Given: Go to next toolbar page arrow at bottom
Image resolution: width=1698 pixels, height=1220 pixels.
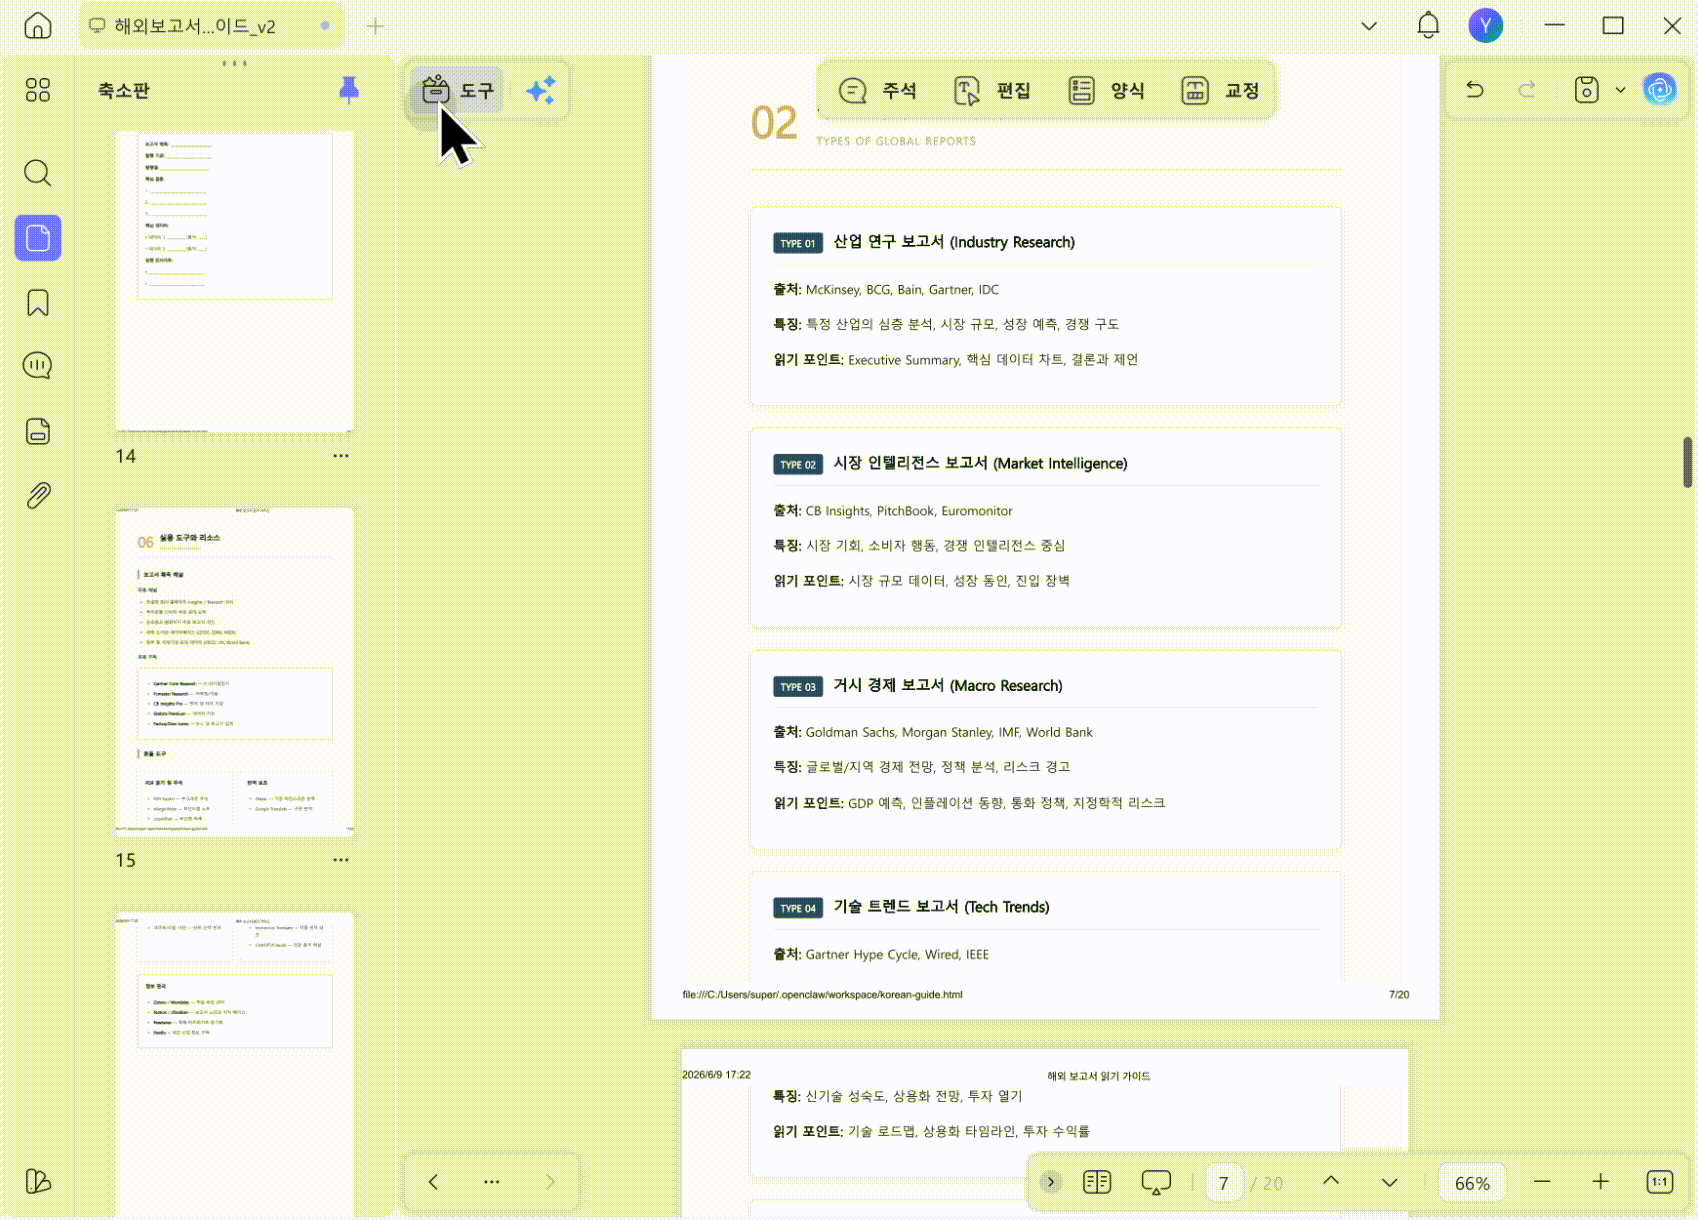Looking at the screenshot, I should 550,1182.
